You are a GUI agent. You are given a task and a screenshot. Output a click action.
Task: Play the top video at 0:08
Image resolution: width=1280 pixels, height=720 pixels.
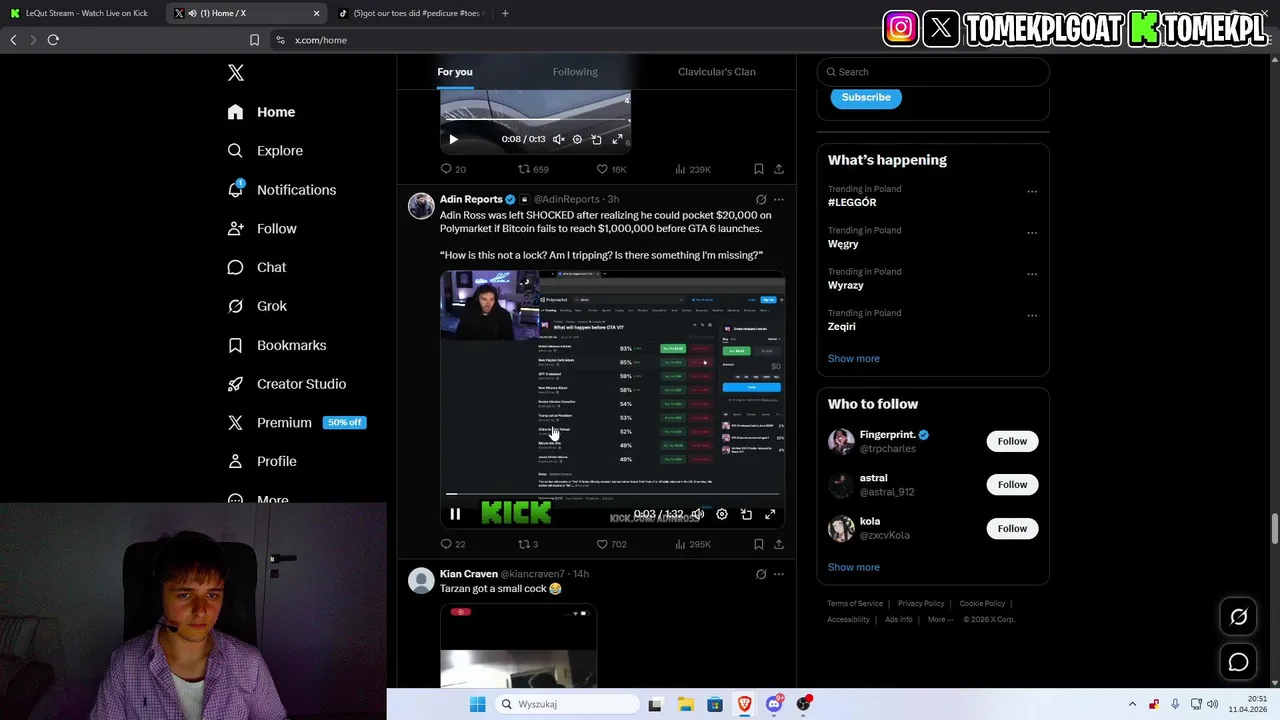tap(453, 140)
